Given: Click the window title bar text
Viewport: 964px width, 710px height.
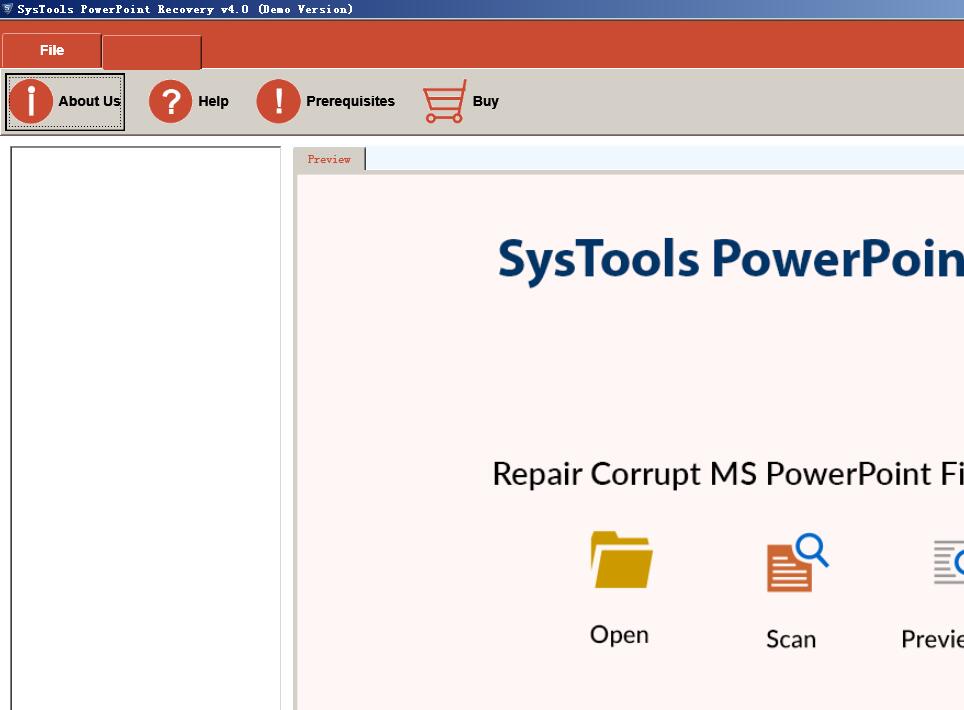Looking at the screenshot, I should 185,9.
